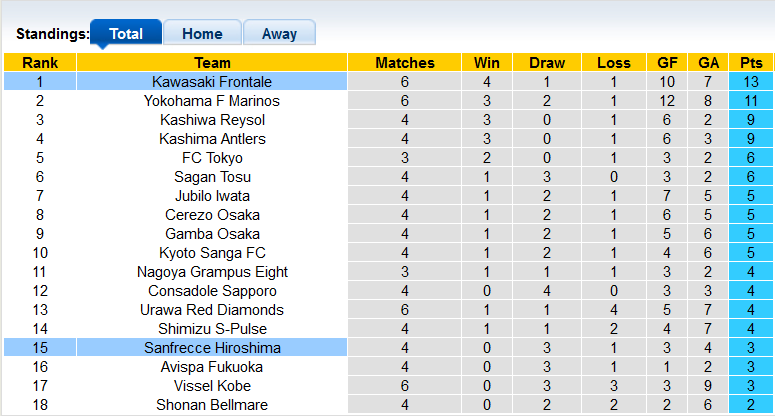The image size is (775, 416).
Task: Open the FC Tokyo team link
Action: [212, 158]
